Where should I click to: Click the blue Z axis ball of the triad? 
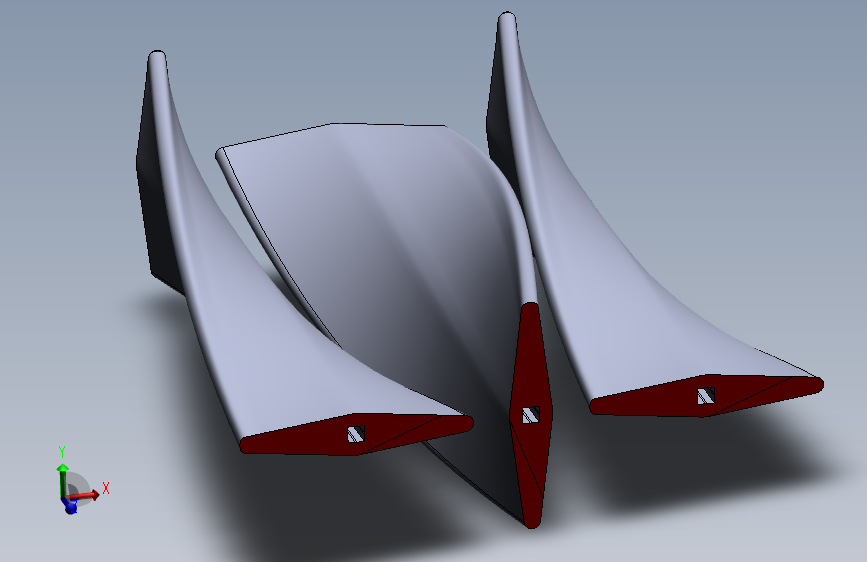pos(70,506)
